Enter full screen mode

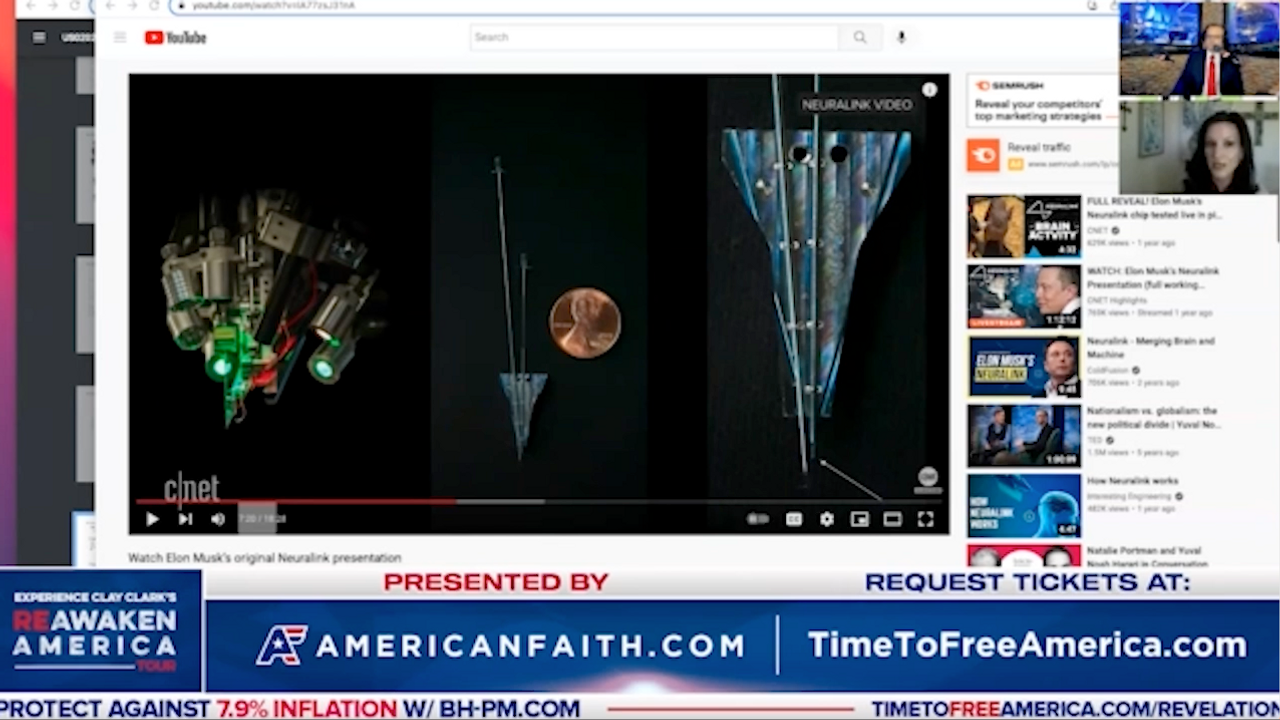pos(925,519)
